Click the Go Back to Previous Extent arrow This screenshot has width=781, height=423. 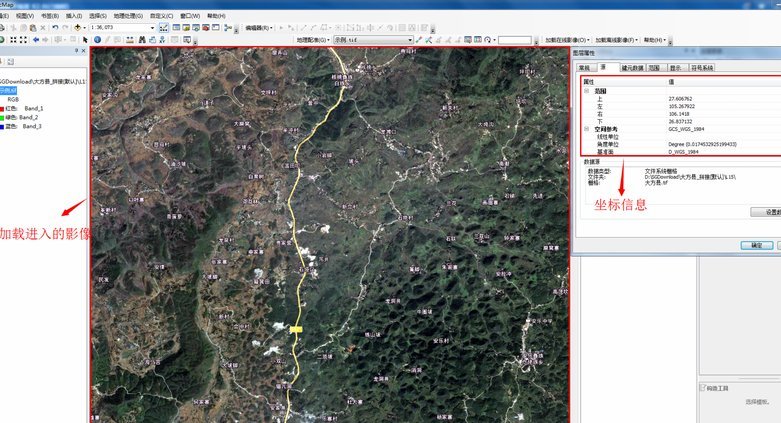pos(36,40)
